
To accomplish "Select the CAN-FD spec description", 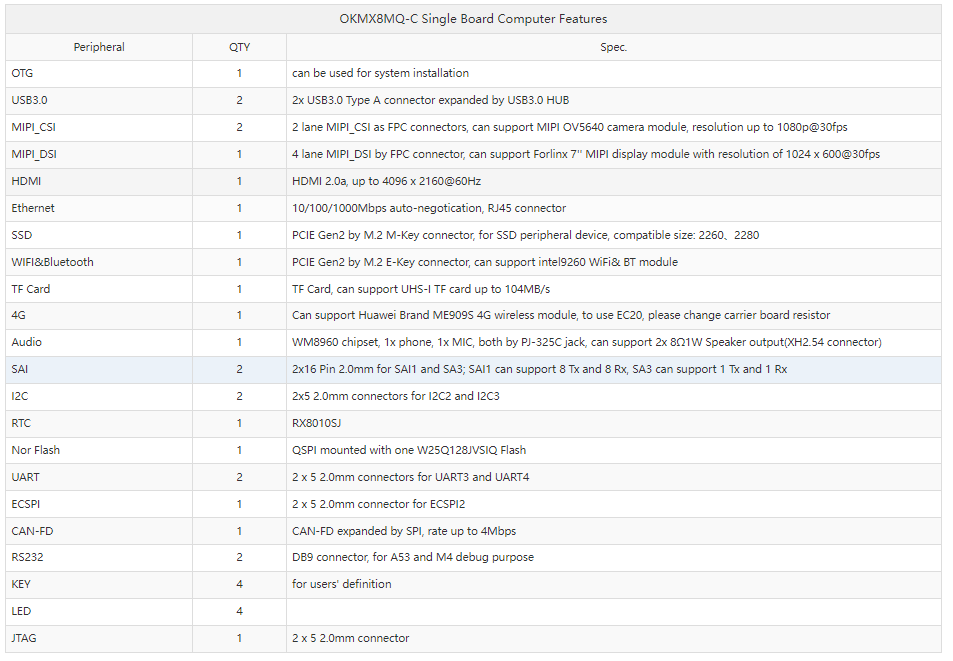I will point(404,531).
